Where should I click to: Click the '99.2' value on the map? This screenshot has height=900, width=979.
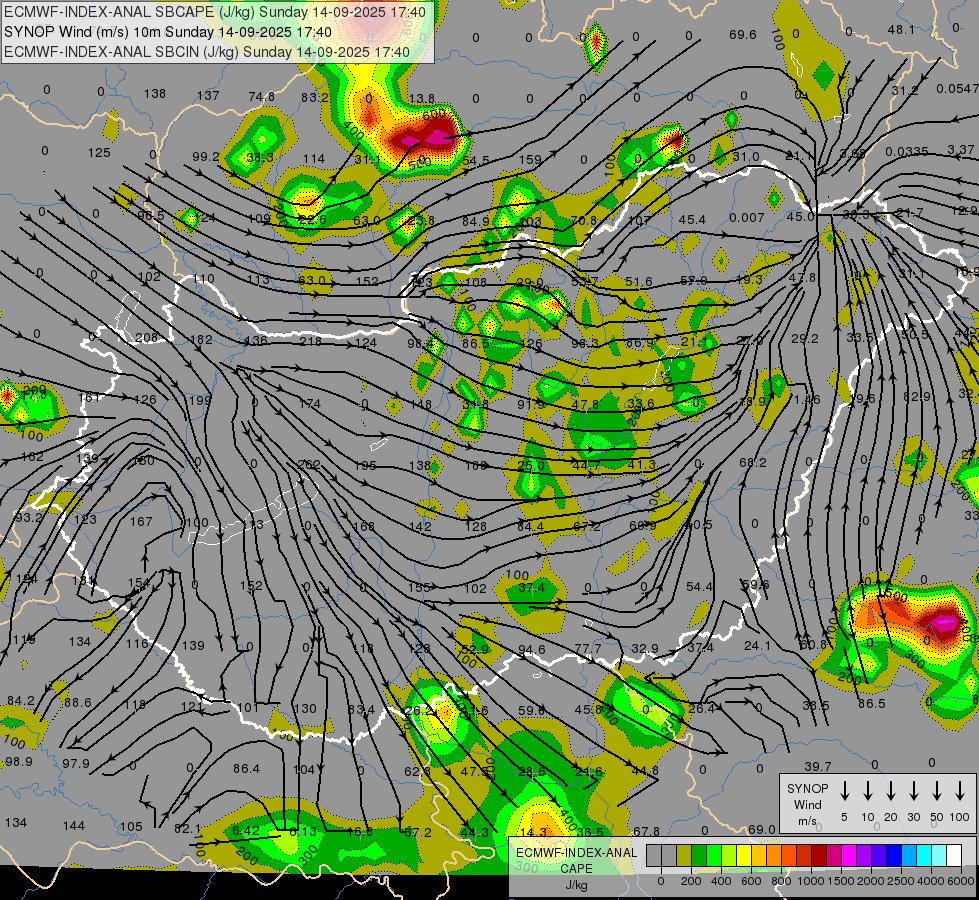pos(206,157)
